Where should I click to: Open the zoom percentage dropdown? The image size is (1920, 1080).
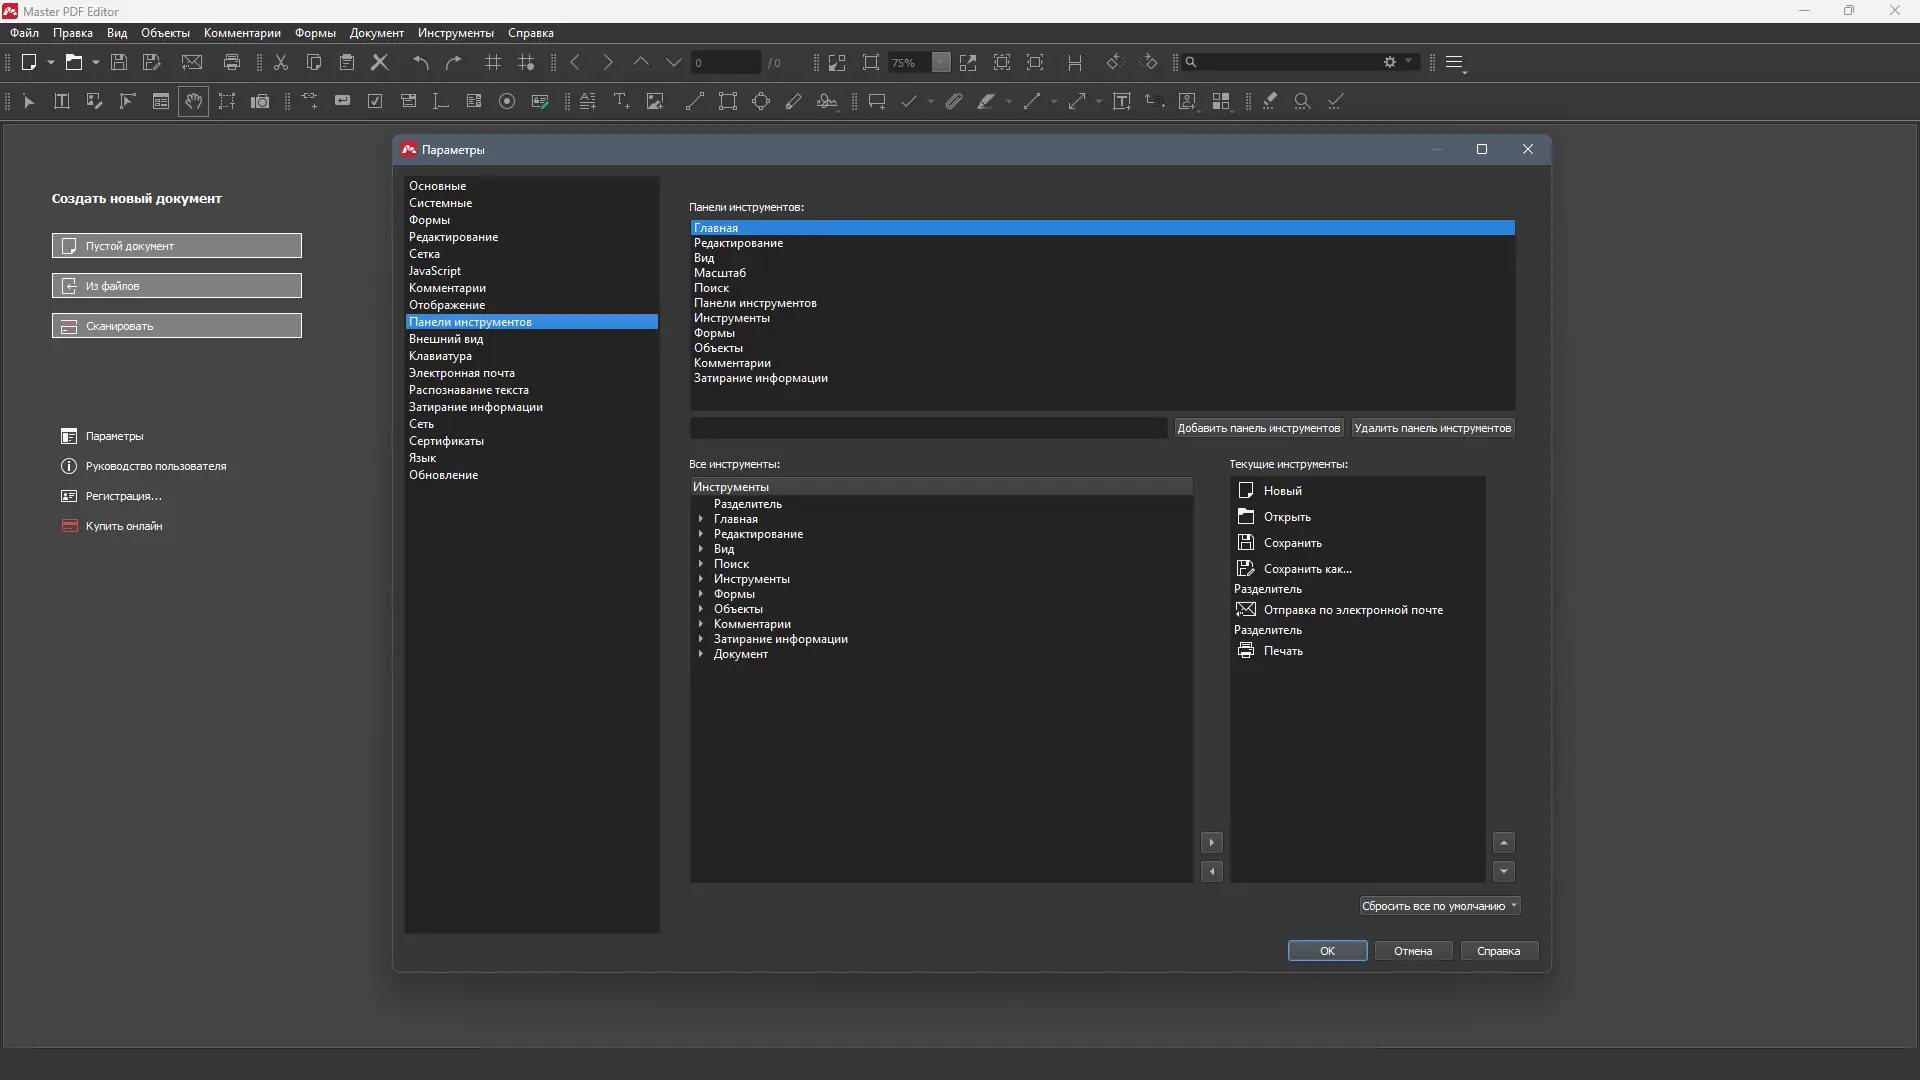click(941, 62)
